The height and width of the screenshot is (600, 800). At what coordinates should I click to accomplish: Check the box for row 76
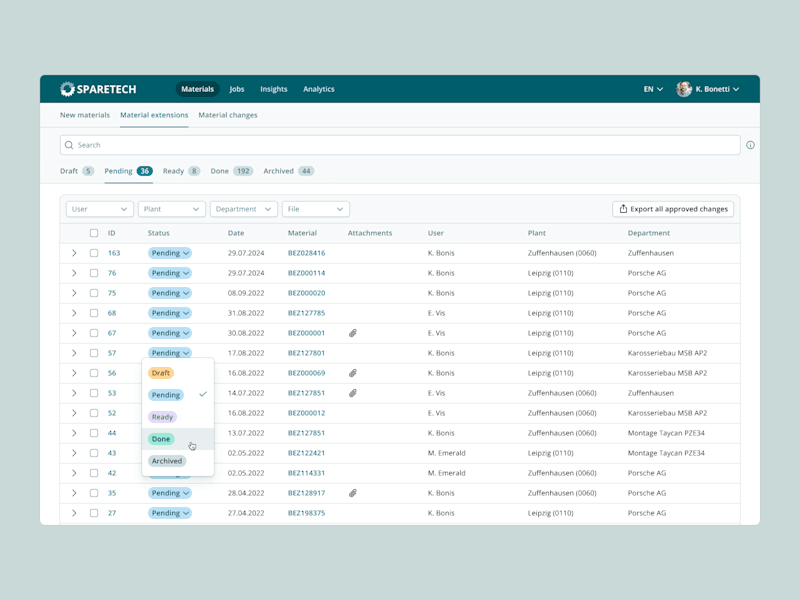pyautogui.click(x=94, y=273)
